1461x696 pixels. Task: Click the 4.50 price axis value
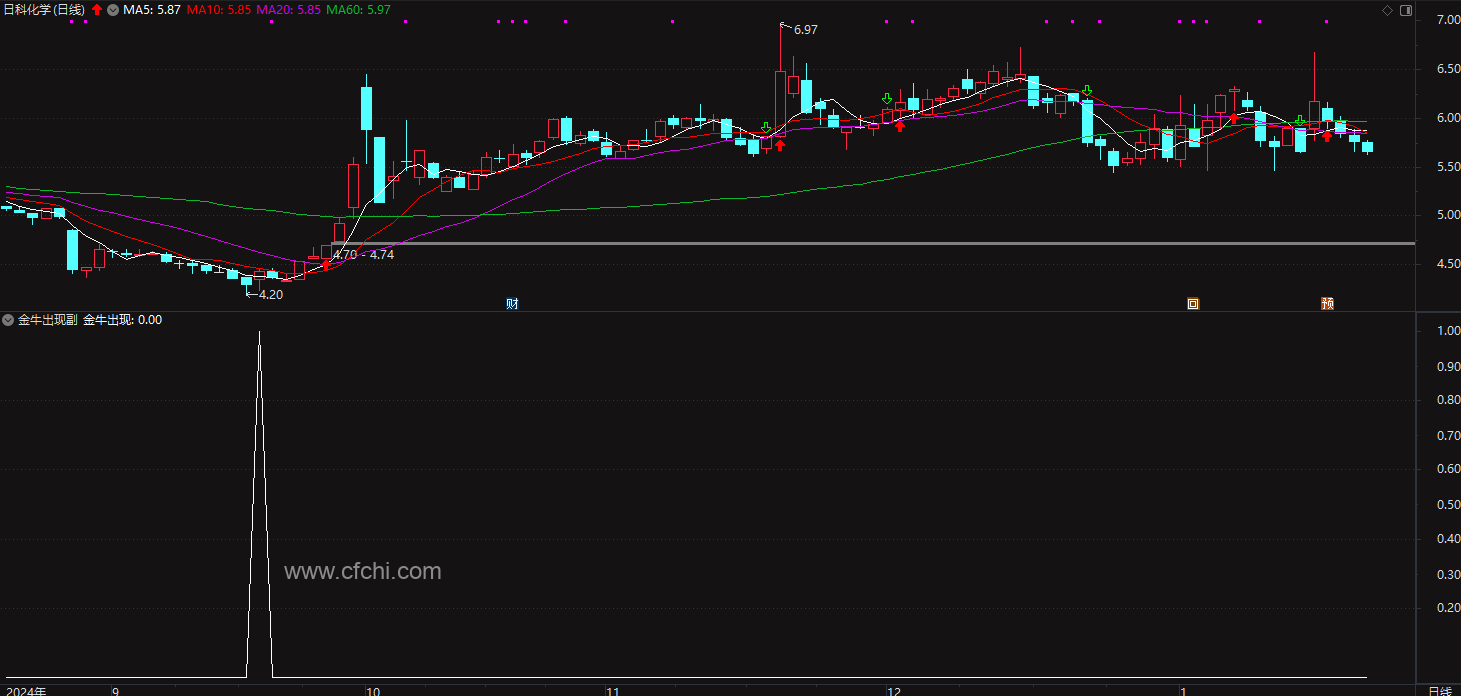pyautogui.click(x=1448, y=264)
